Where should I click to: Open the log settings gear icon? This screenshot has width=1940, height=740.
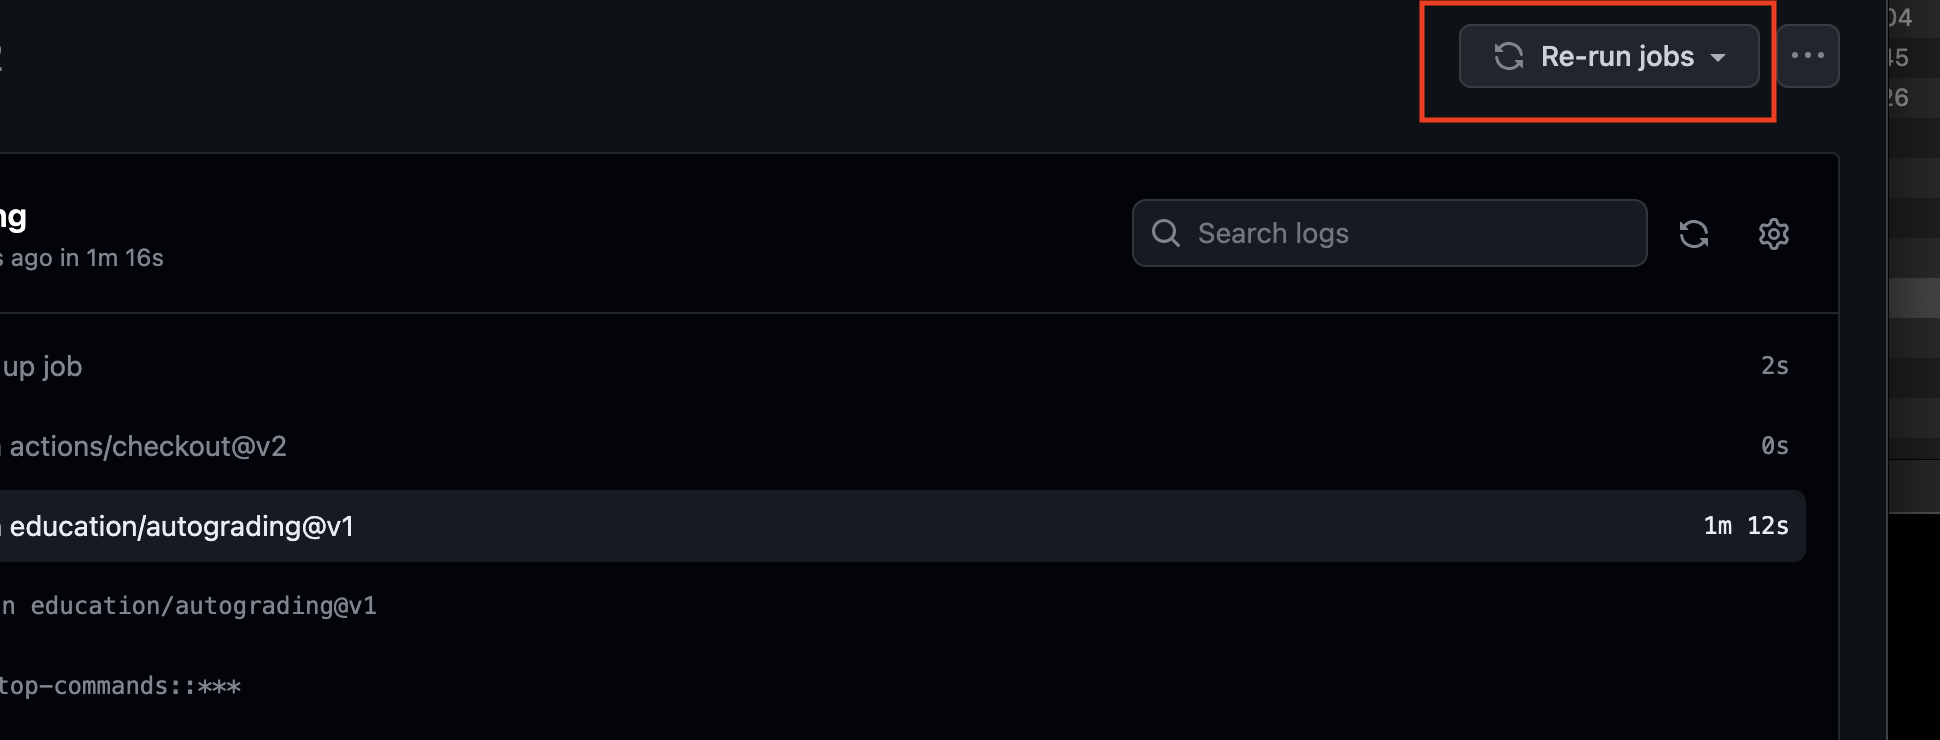click(1774, 234)
